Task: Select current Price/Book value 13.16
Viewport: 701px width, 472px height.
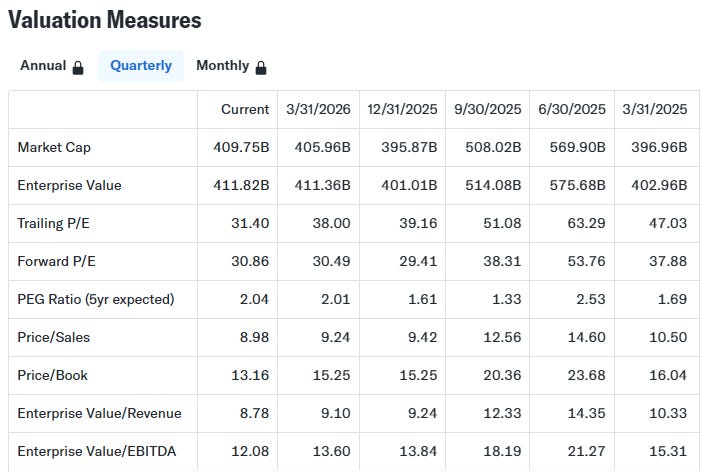Action: tap(250, 375)
